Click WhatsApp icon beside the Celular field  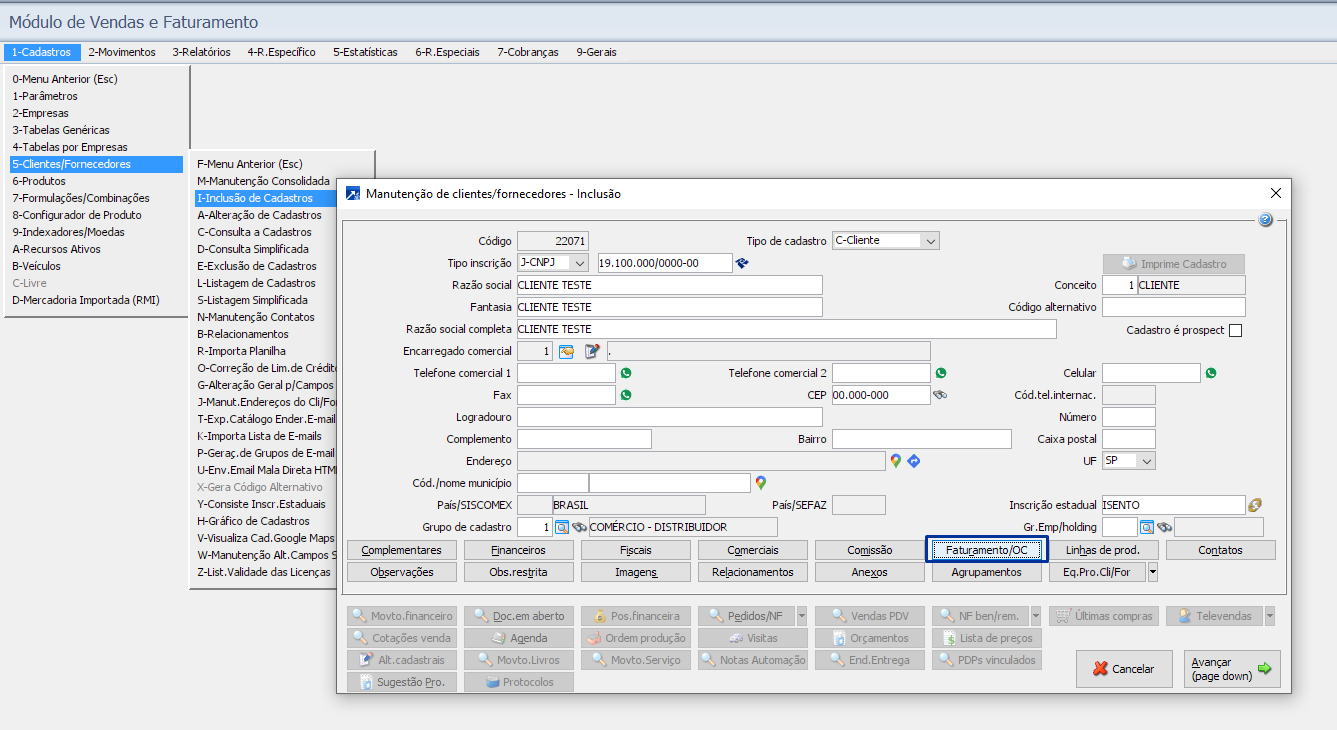point(1210,373)
